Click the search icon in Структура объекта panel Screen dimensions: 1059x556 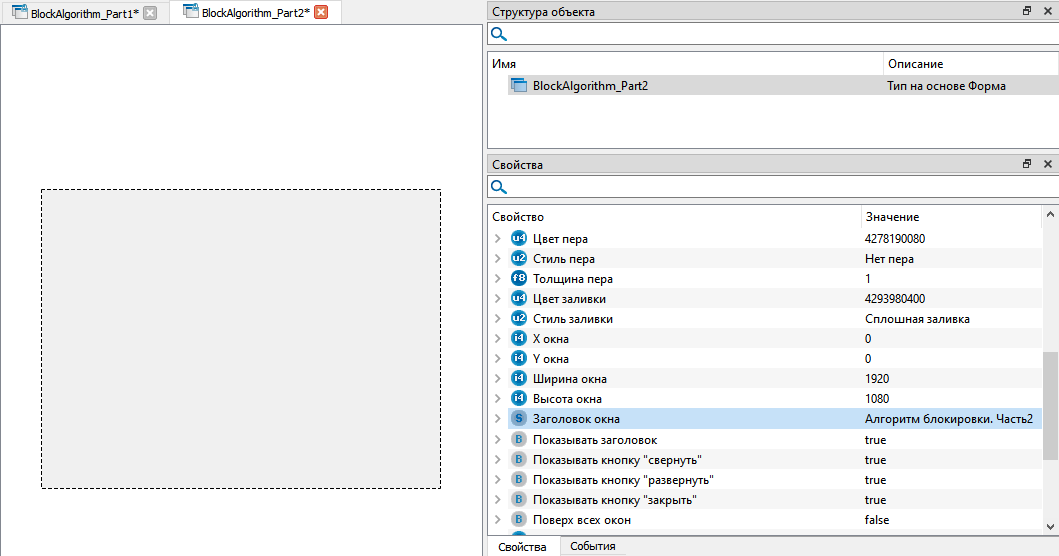498,34
